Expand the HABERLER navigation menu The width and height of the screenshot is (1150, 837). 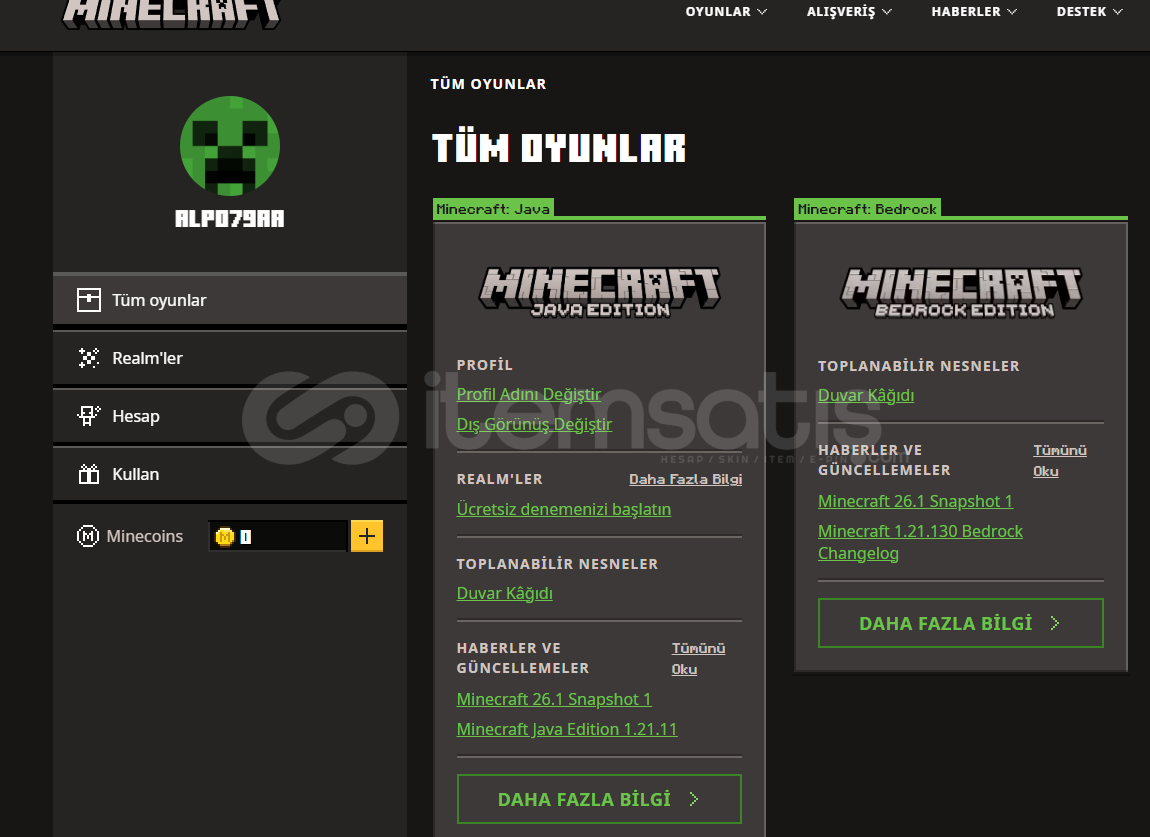tap(973, 12)
